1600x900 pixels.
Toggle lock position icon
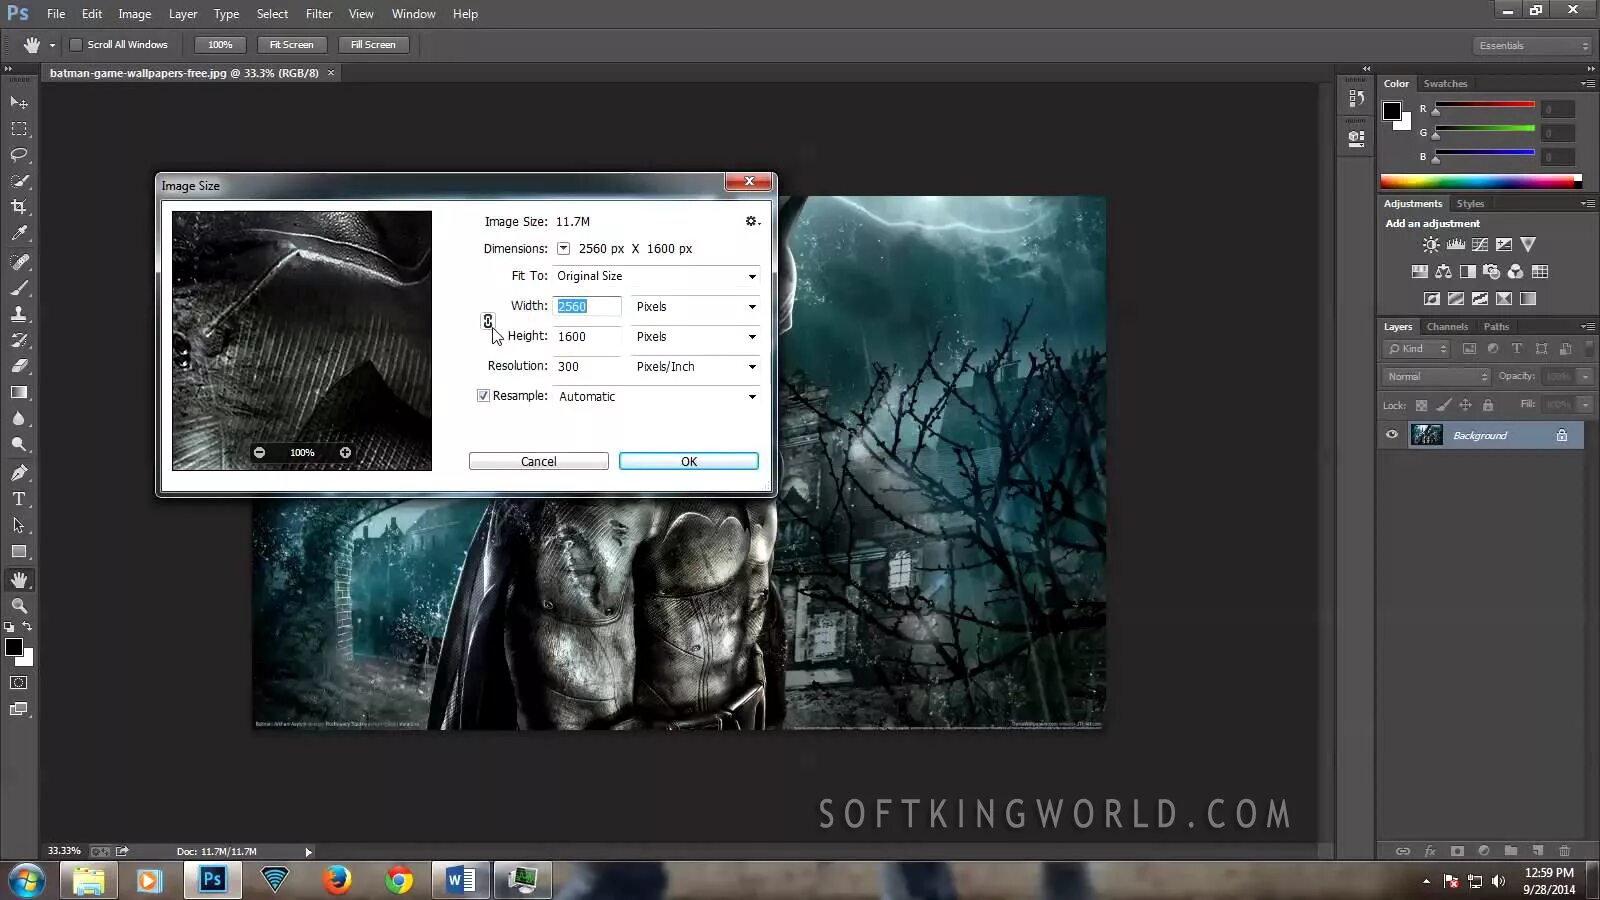tap(1465, 405)
